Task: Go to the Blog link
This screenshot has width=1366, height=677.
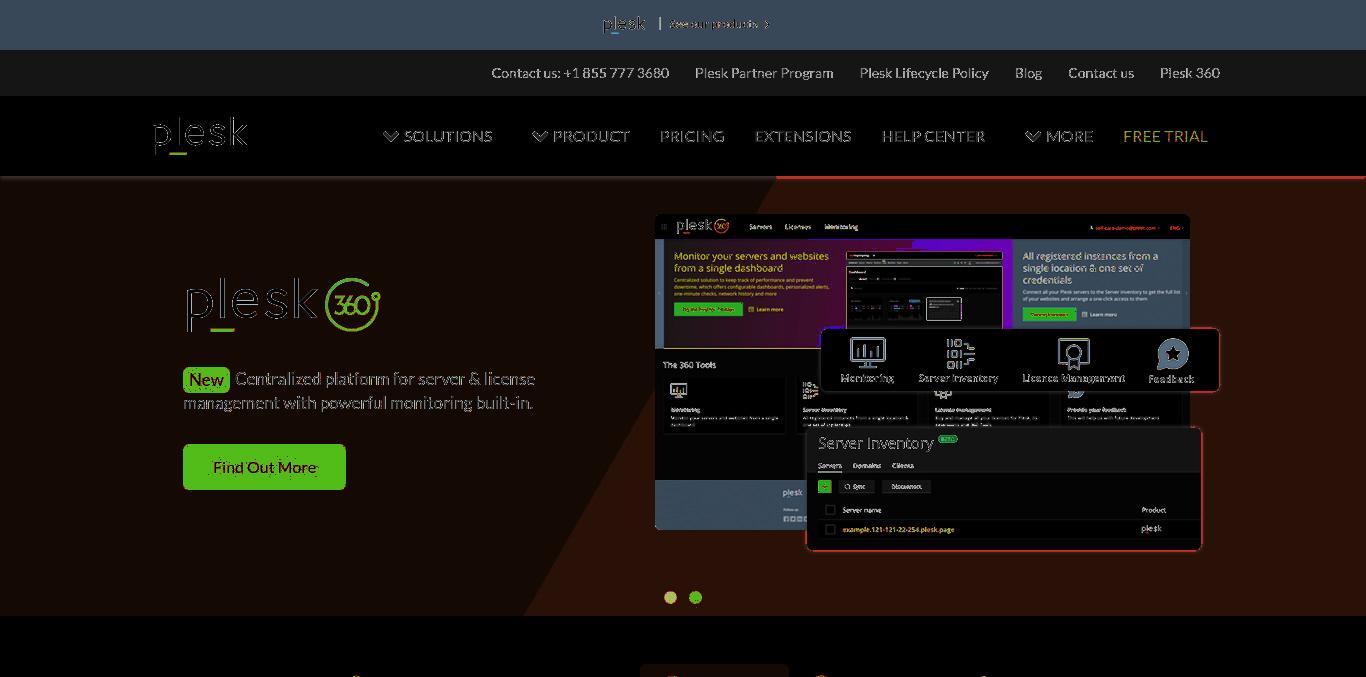Action: pos(1028,73)
